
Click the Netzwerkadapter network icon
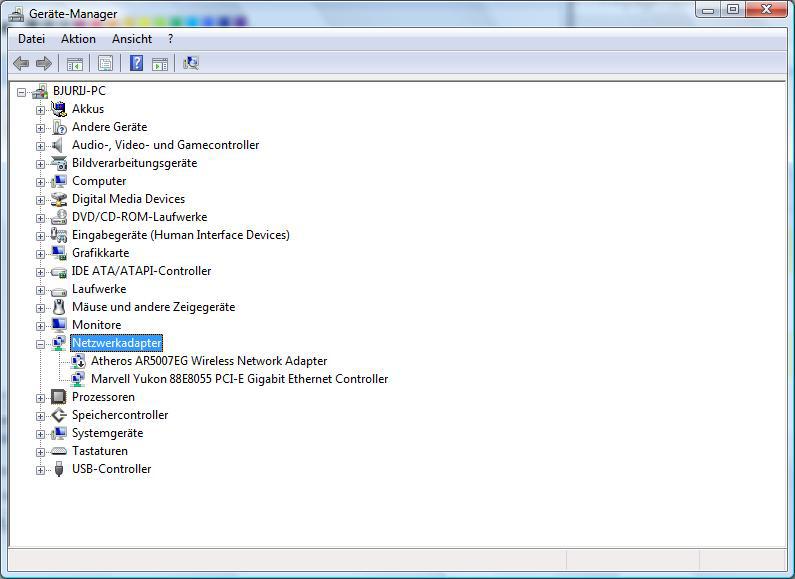59,343
